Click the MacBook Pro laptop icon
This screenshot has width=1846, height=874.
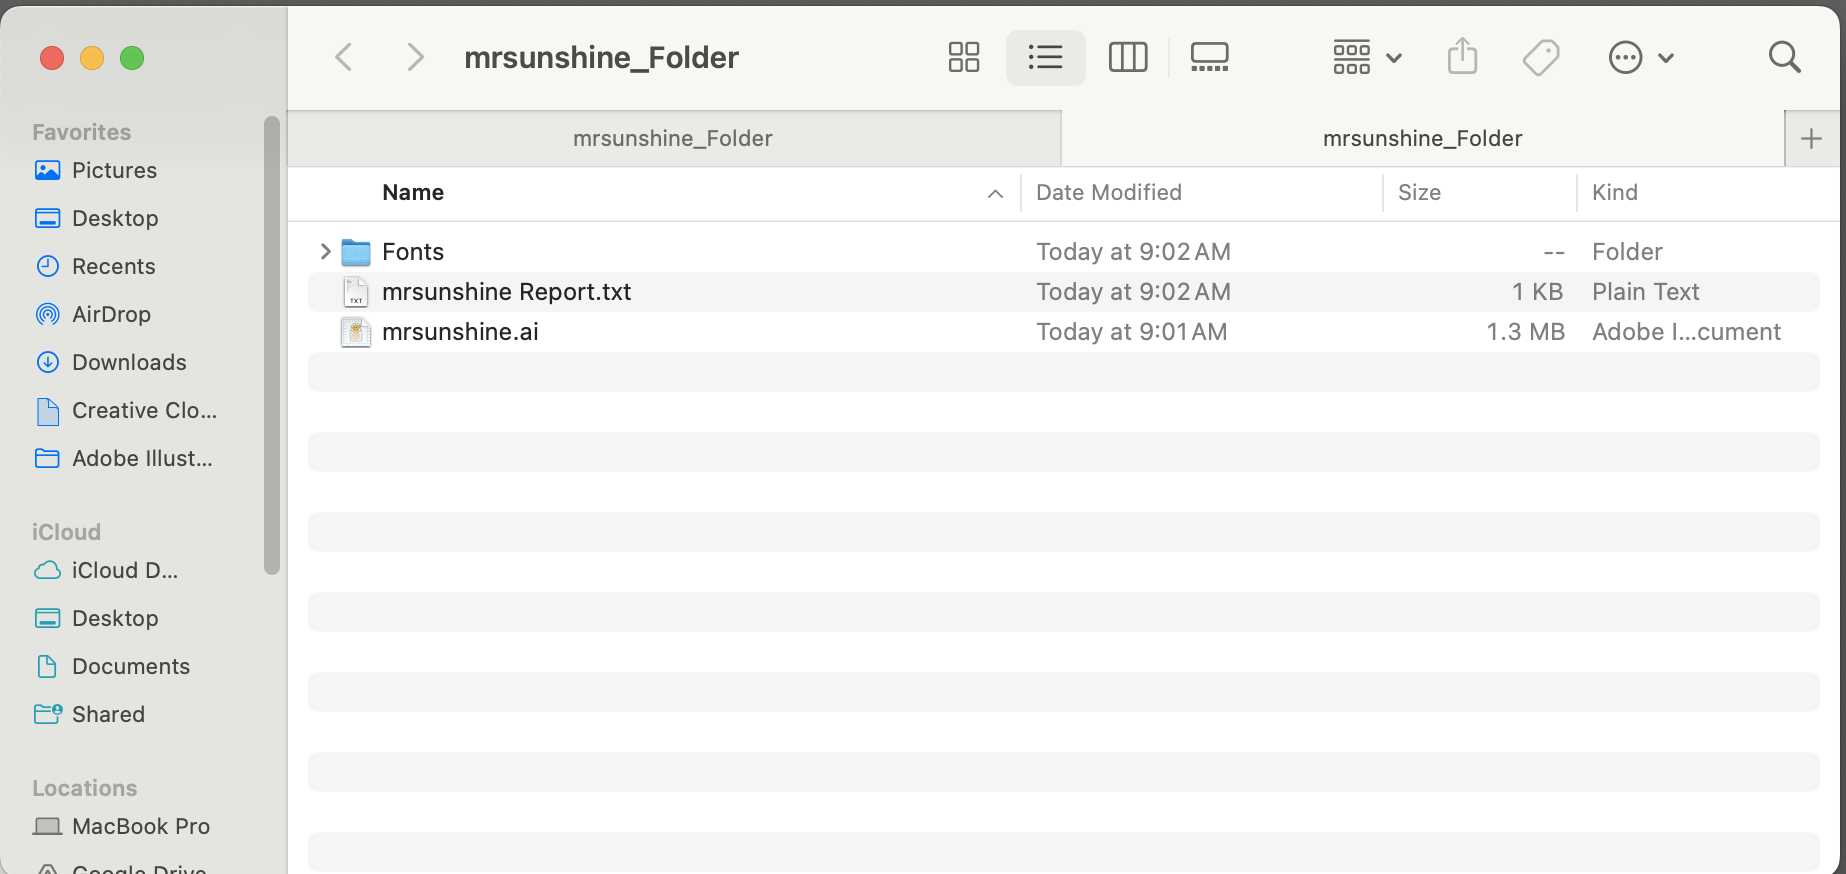47,826
